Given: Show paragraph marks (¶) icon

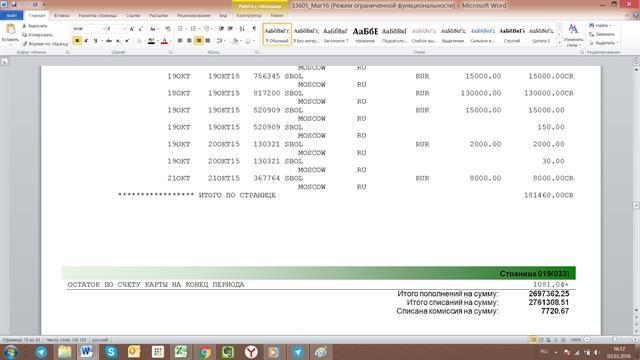Looking at the screenshot, I should click(x=254, y=29).
